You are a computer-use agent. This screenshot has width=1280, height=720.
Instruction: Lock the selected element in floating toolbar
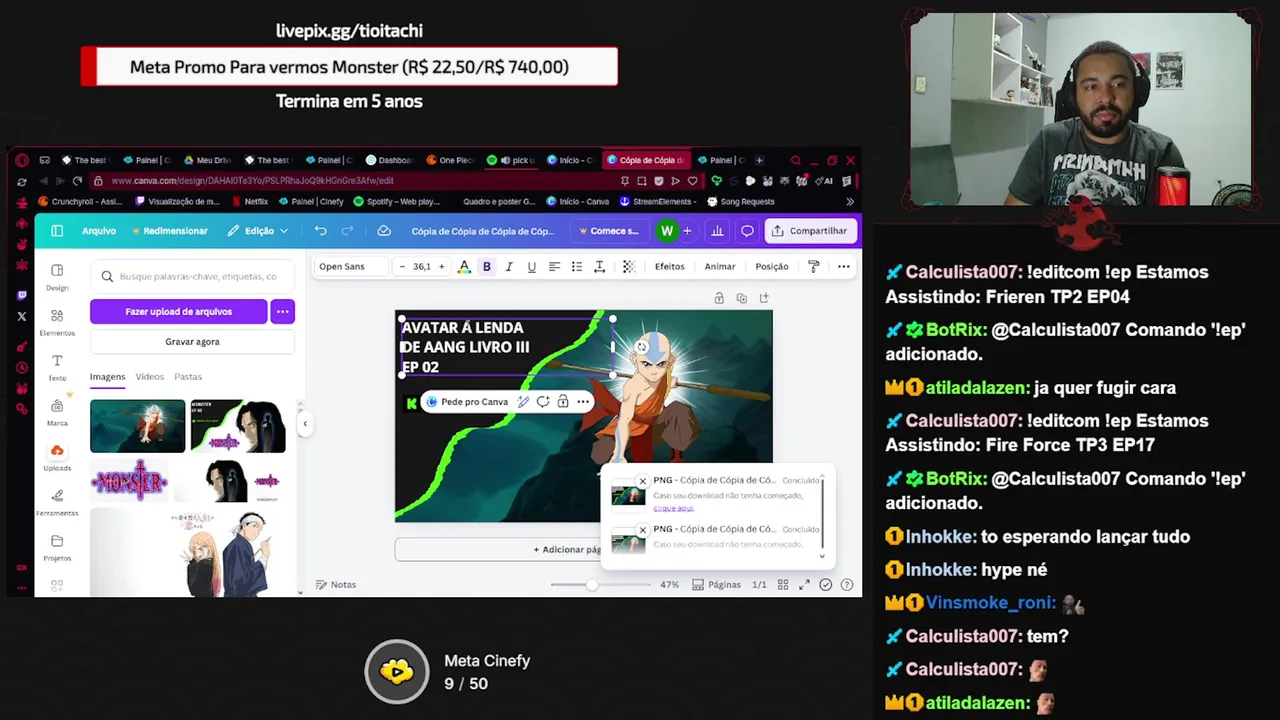(x=563, y=402)
